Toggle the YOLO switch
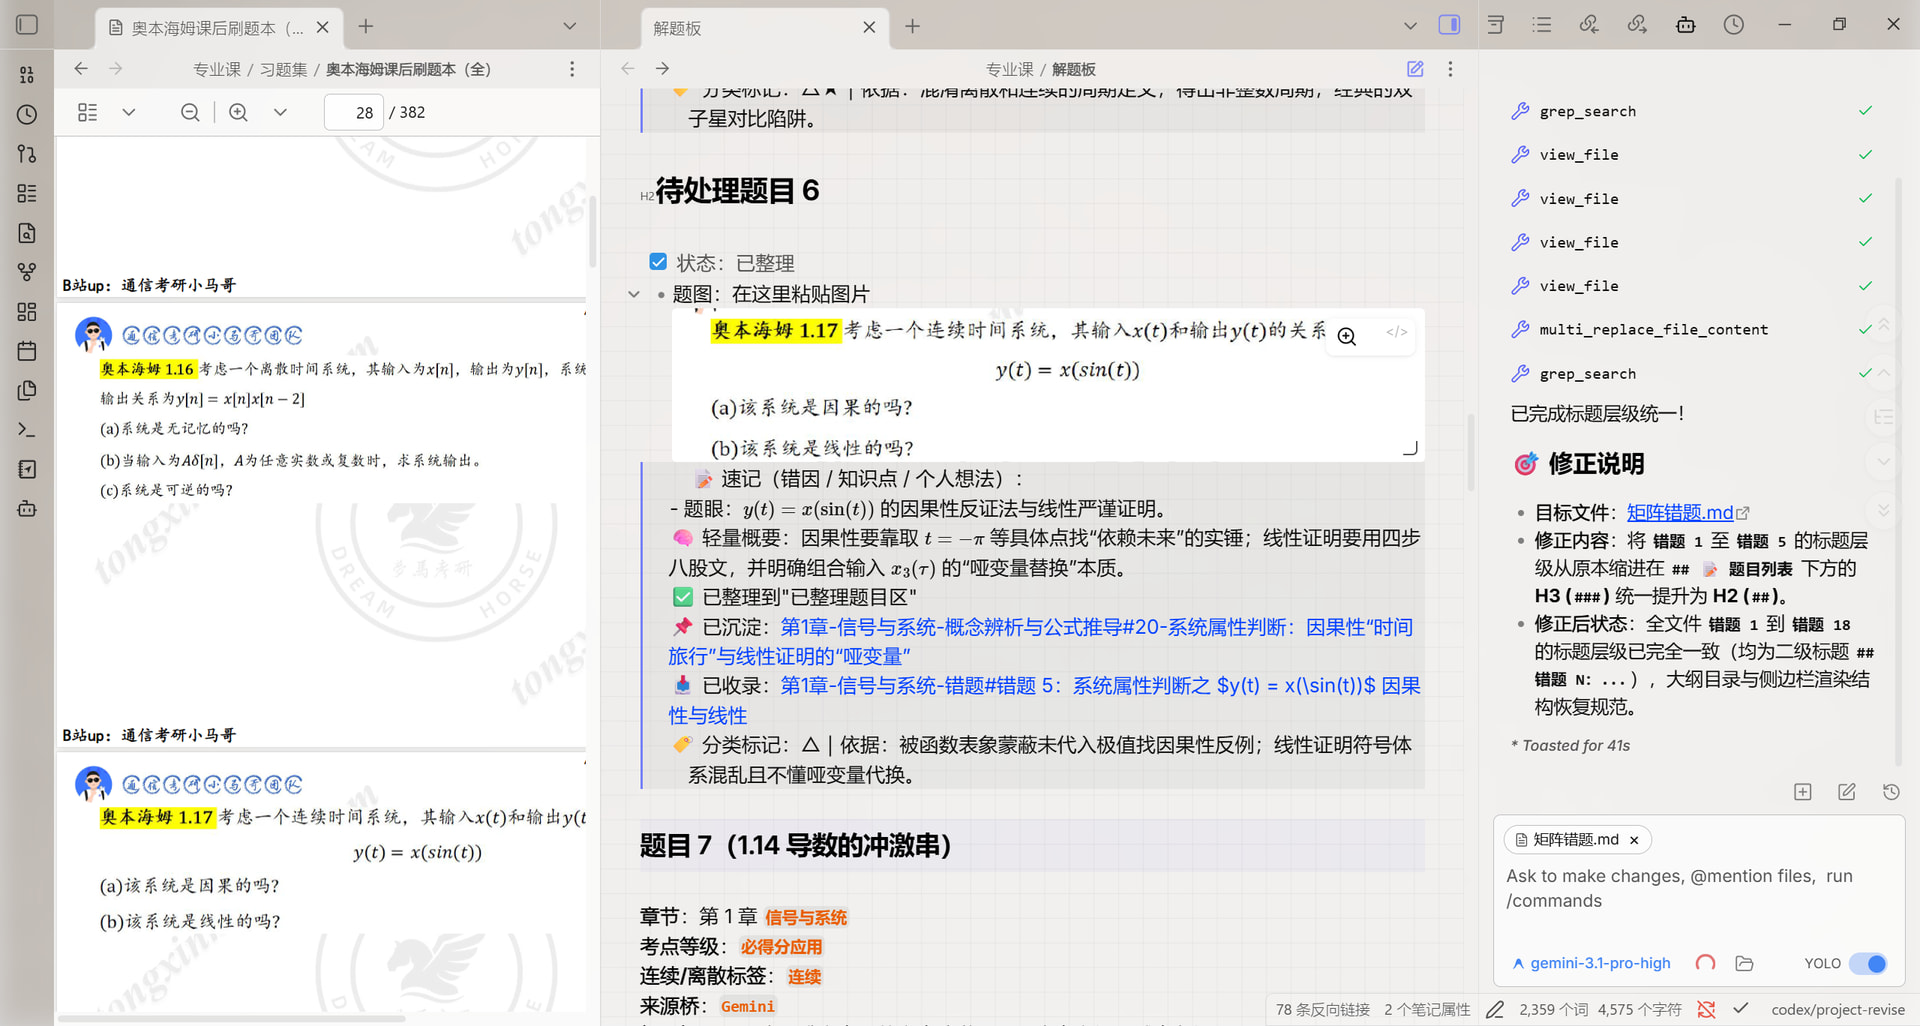1920x1026 pixels. [1868, 963]
